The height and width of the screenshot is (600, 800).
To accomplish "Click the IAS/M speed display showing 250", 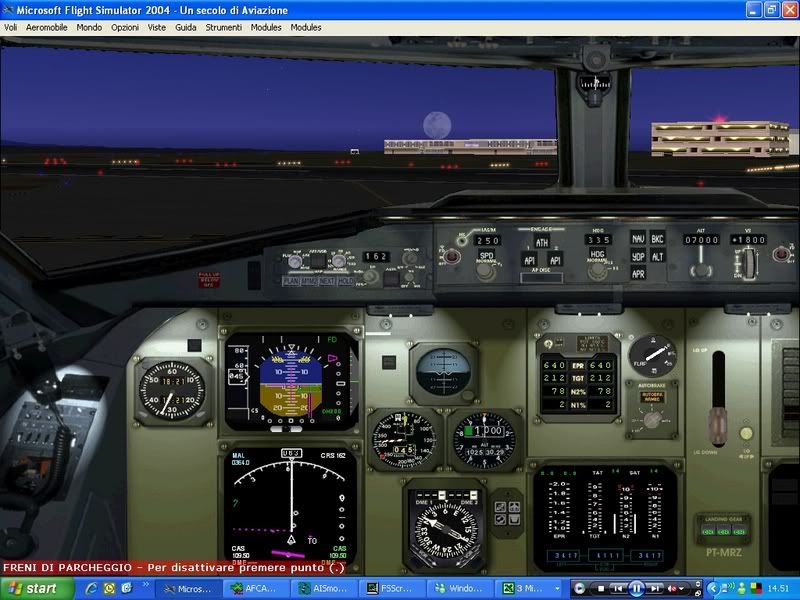I will pos(487,240).
